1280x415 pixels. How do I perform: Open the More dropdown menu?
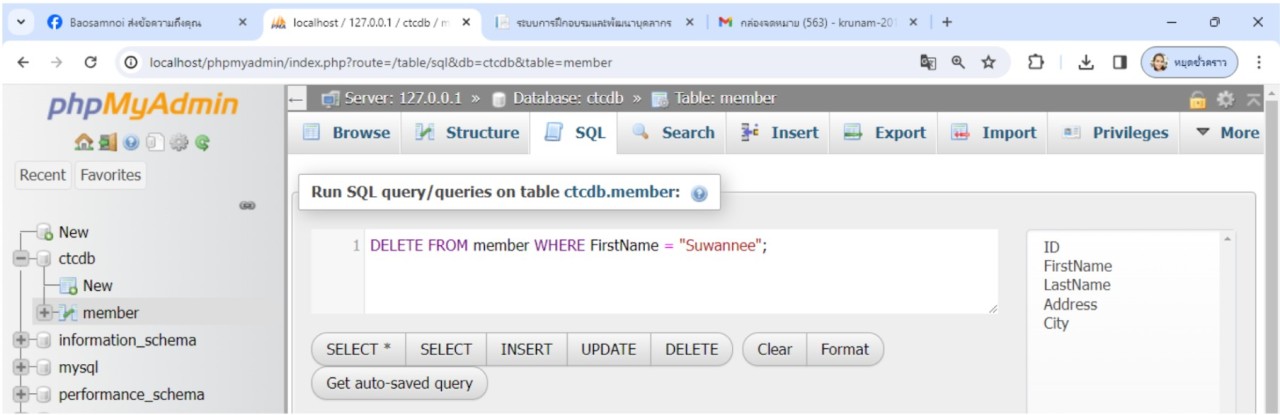tap(1227, 133)
